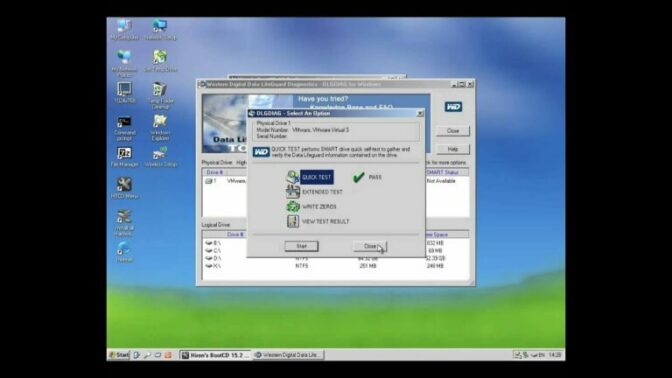Select the WRITE ZEROS icon
The height and width of the screenshot is (378, 672).
[293, 207]
